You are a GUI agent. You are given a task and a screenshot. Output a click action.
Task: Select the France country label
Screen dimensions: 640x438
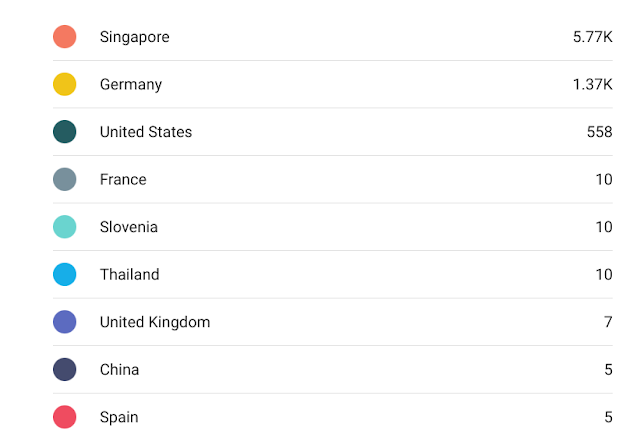(x=123, y=180)
